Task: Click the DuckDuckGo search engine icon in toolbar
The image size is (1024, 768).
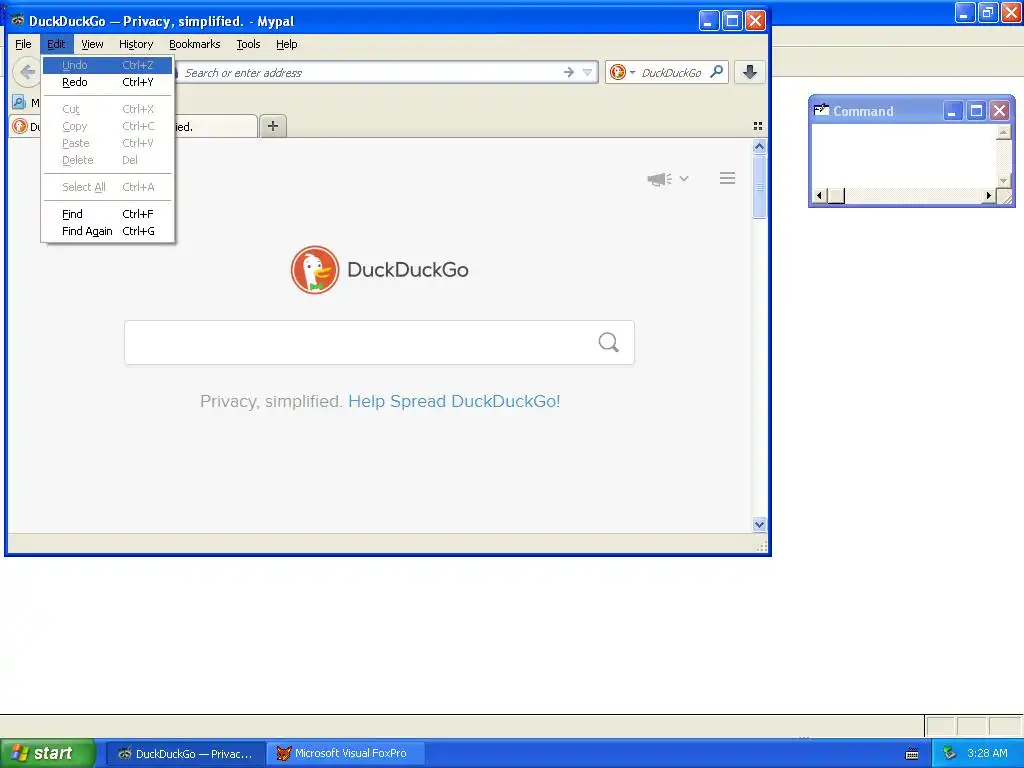Action: 617,72
